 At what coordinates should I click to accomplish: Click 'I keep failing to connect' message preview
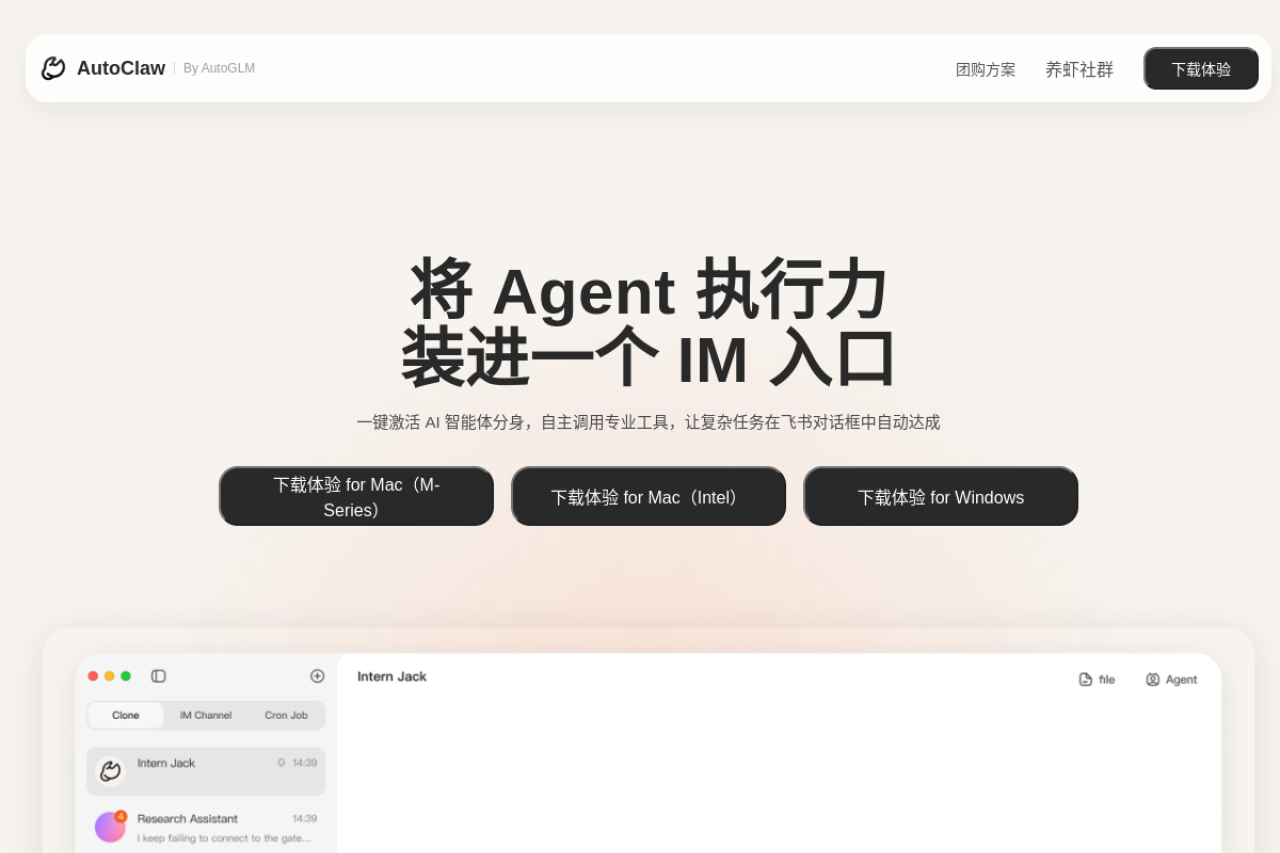[x=224, y=838]
